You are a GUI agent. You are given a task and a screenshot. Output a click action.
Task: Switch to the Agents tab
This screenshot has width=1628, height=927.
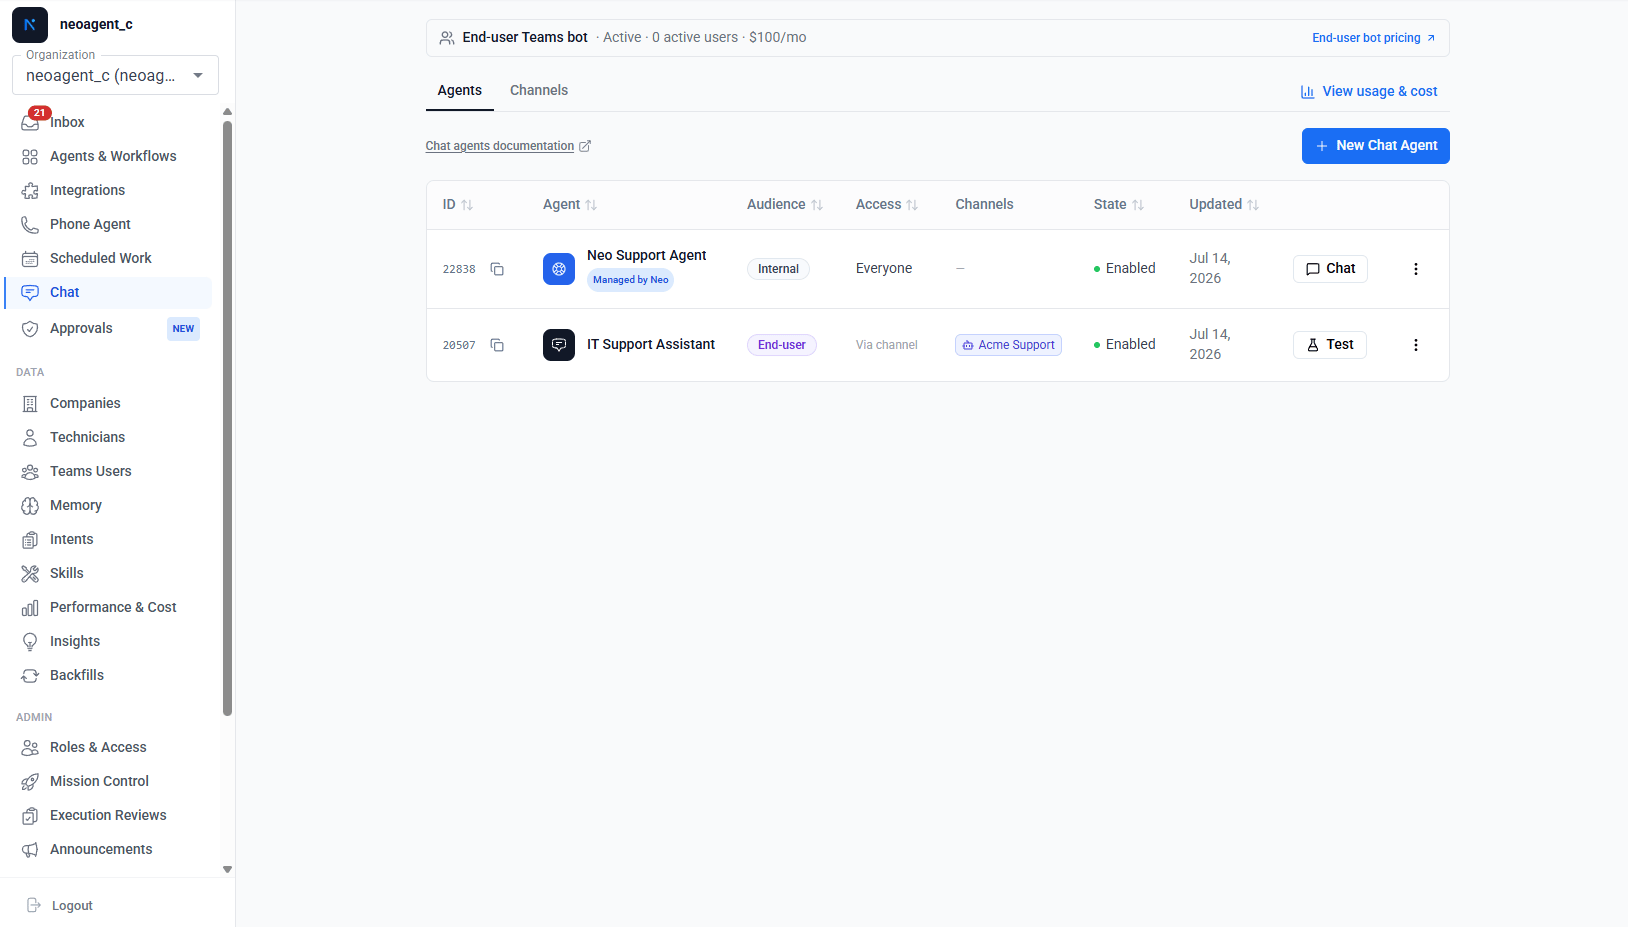tap(460, 90)
